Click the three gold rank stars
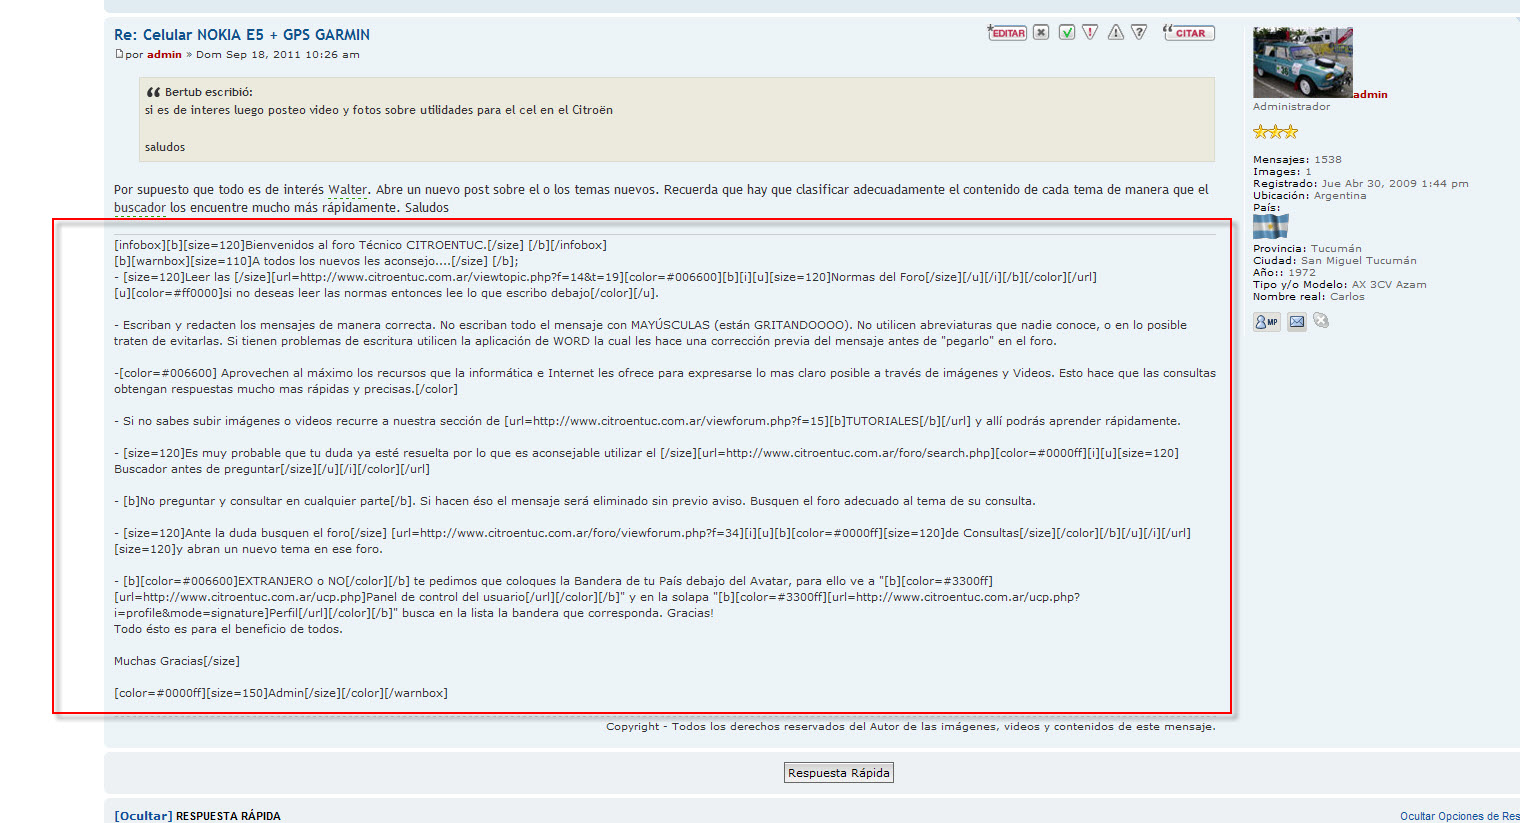 tap(1275, 132)
